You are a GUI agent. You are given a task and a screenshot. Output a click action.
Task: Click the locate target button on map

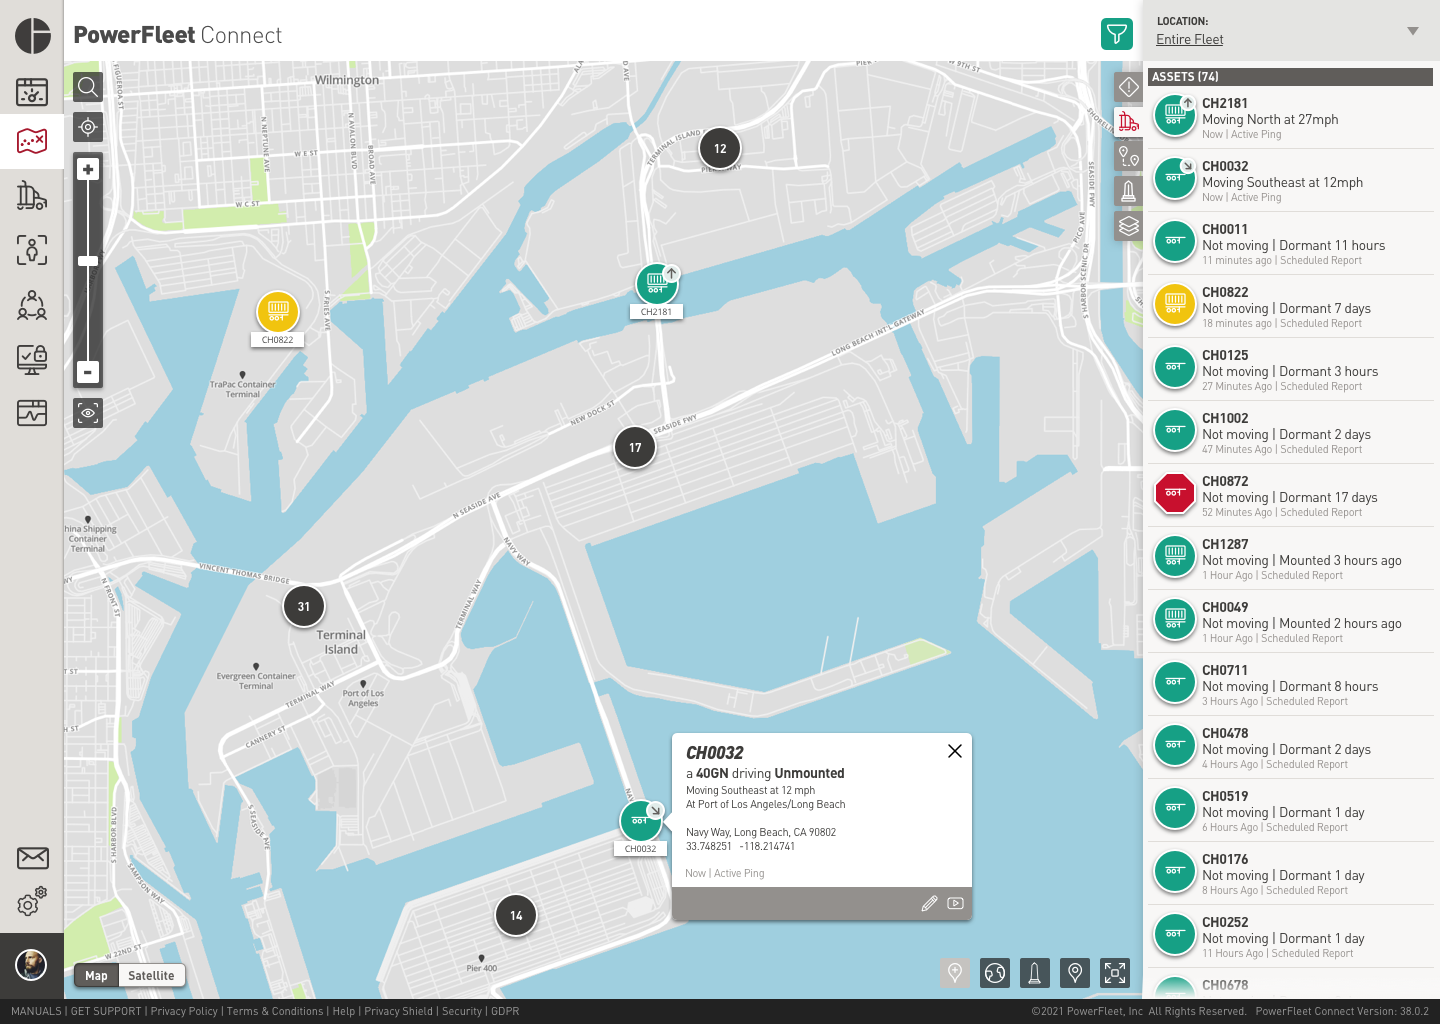(x=88, y=127)
